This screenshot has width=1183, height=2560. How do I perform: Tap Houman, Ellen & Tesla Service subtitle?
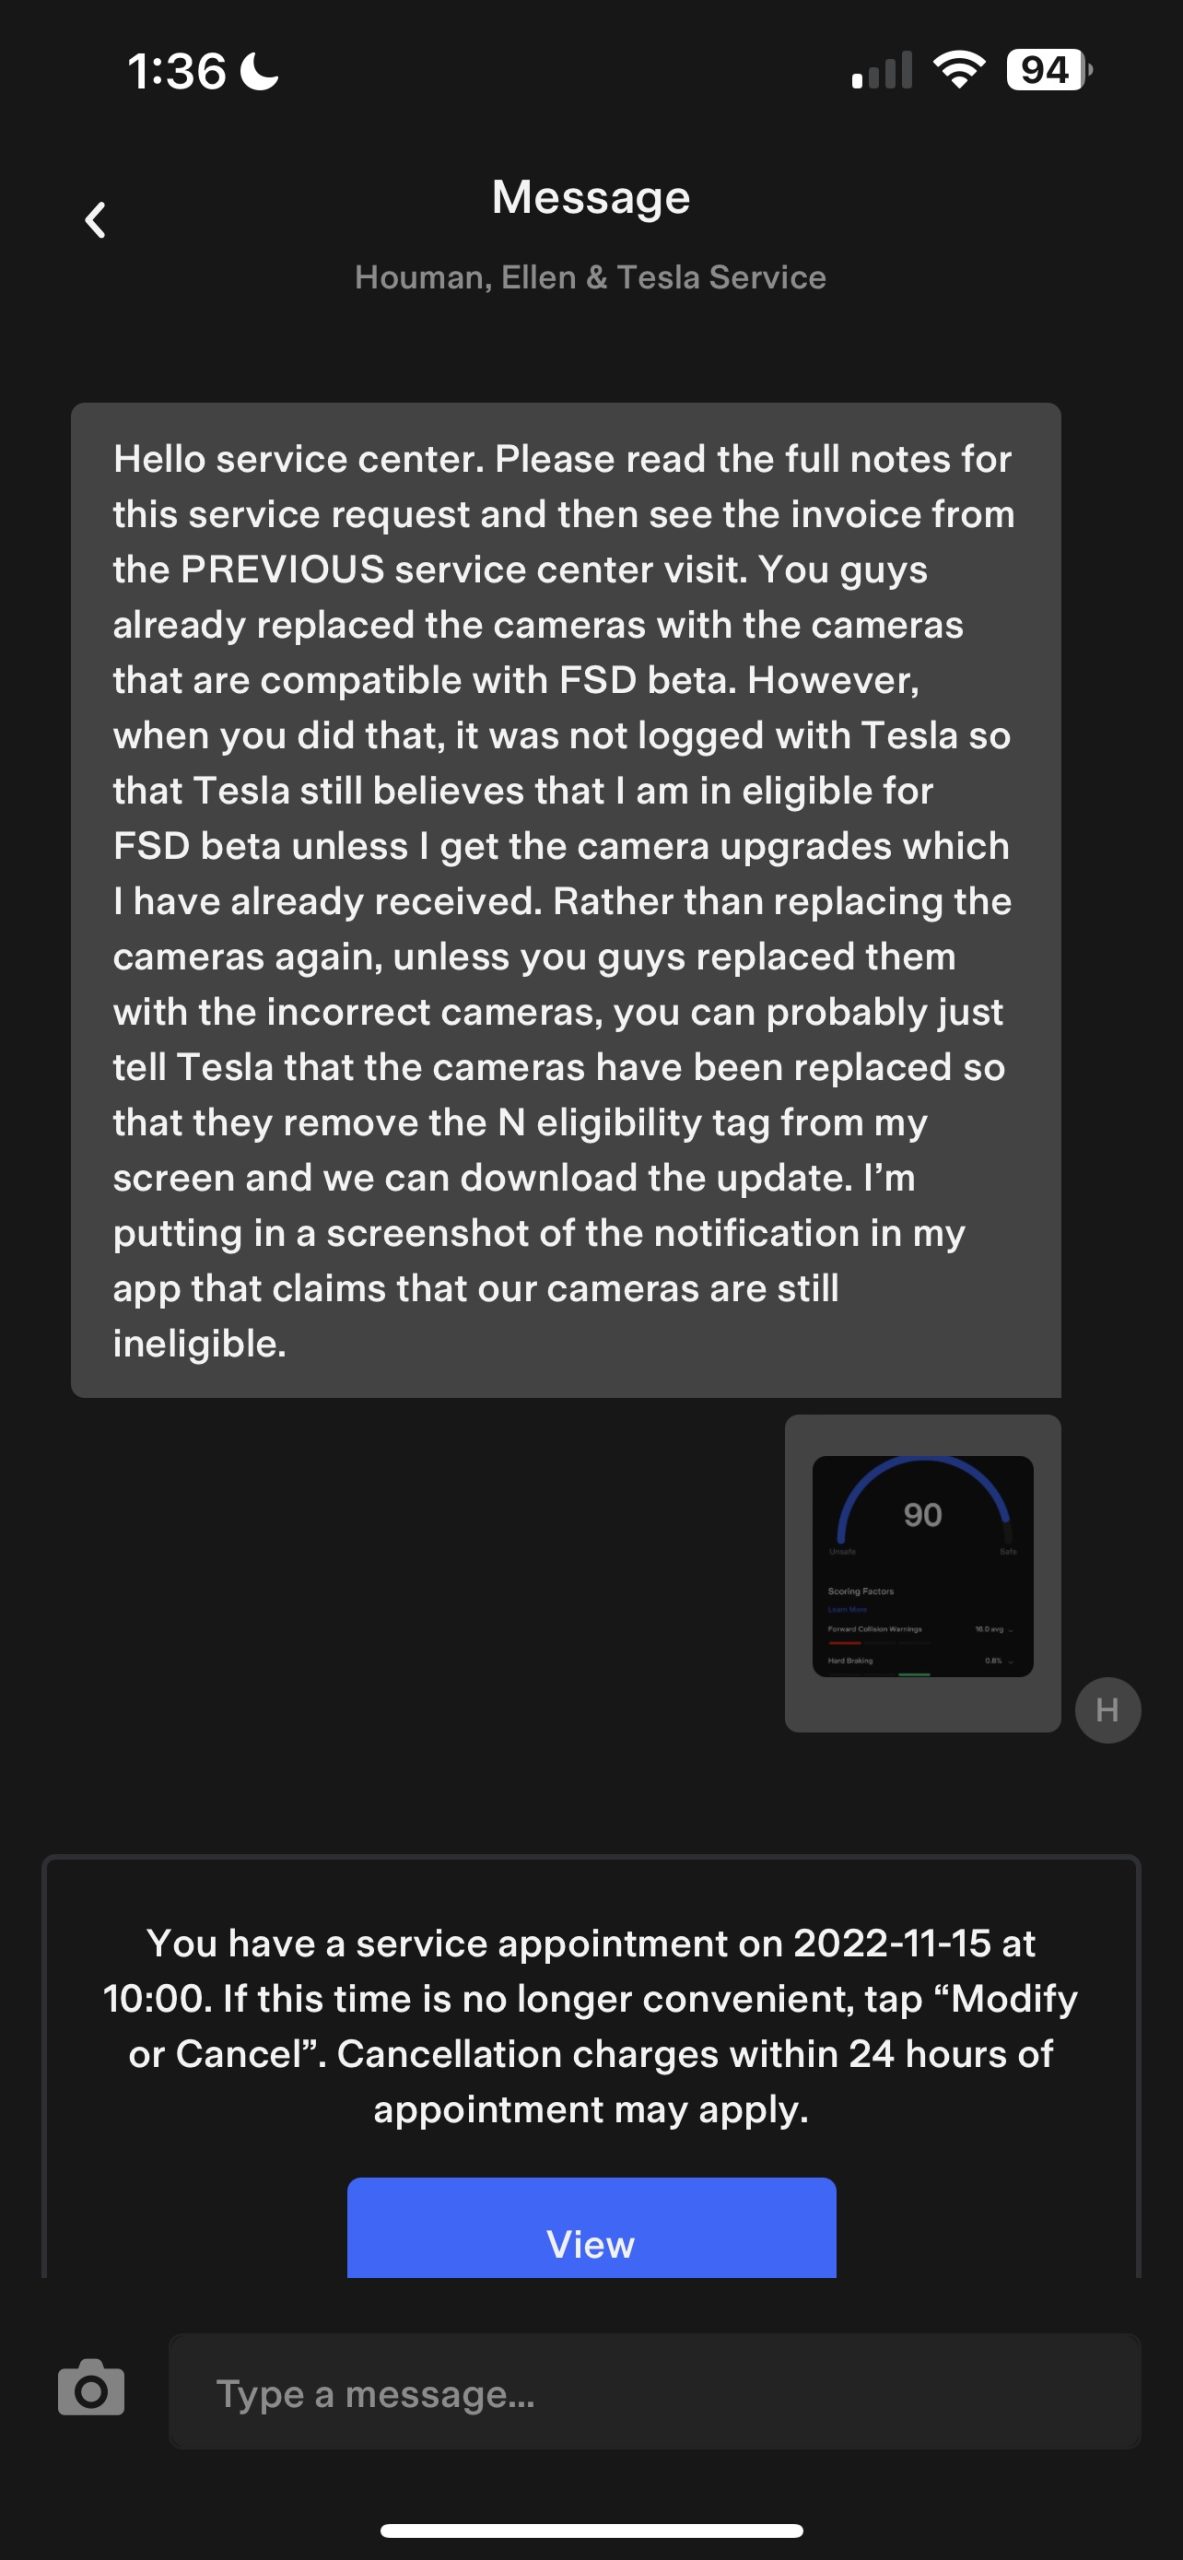pyautogui.click(x=590, y=277)
